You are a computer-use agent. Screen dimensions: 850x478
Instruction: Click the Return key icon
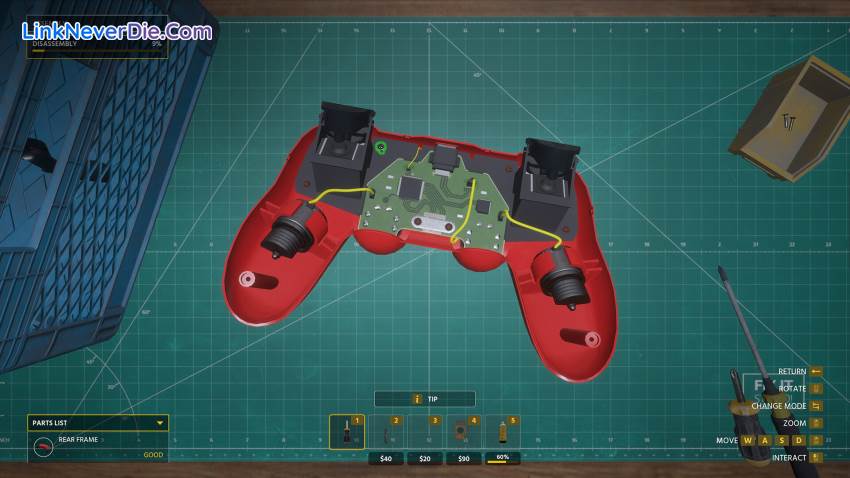816,371
